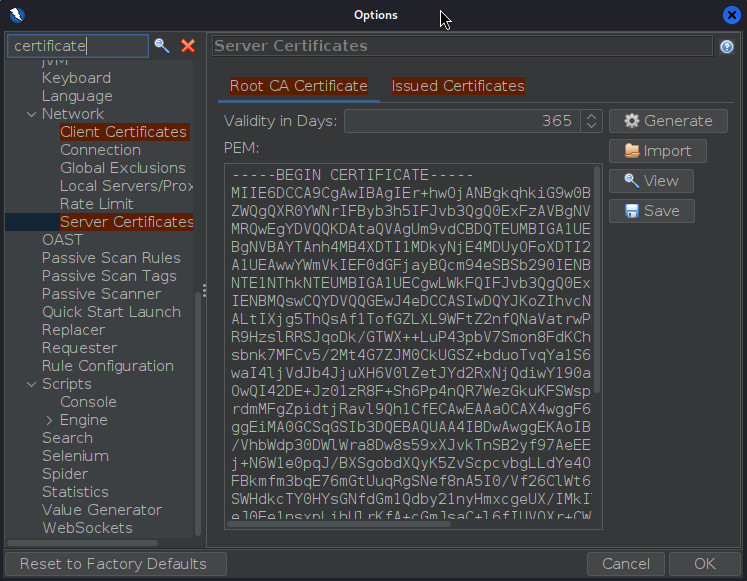Import a certificate using Import button
The width and height of the screenshot is (747, 581).
(x=658, y=151)
